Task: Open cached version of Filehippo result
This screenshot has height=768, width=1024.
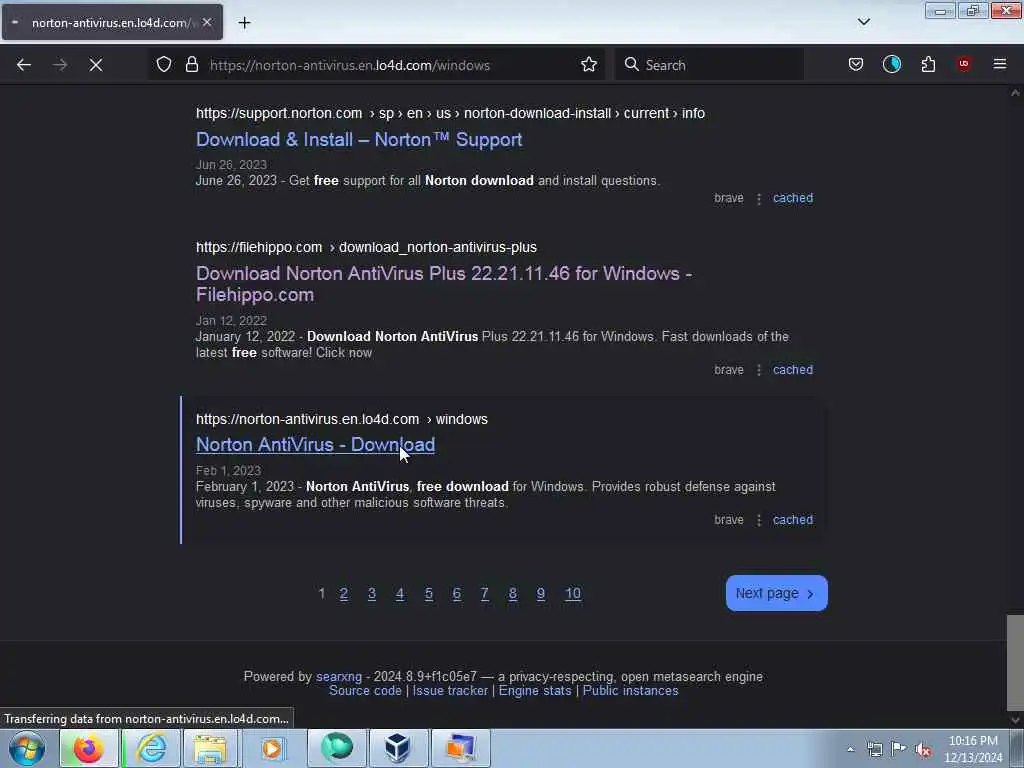Action: (x=793, y=370)
